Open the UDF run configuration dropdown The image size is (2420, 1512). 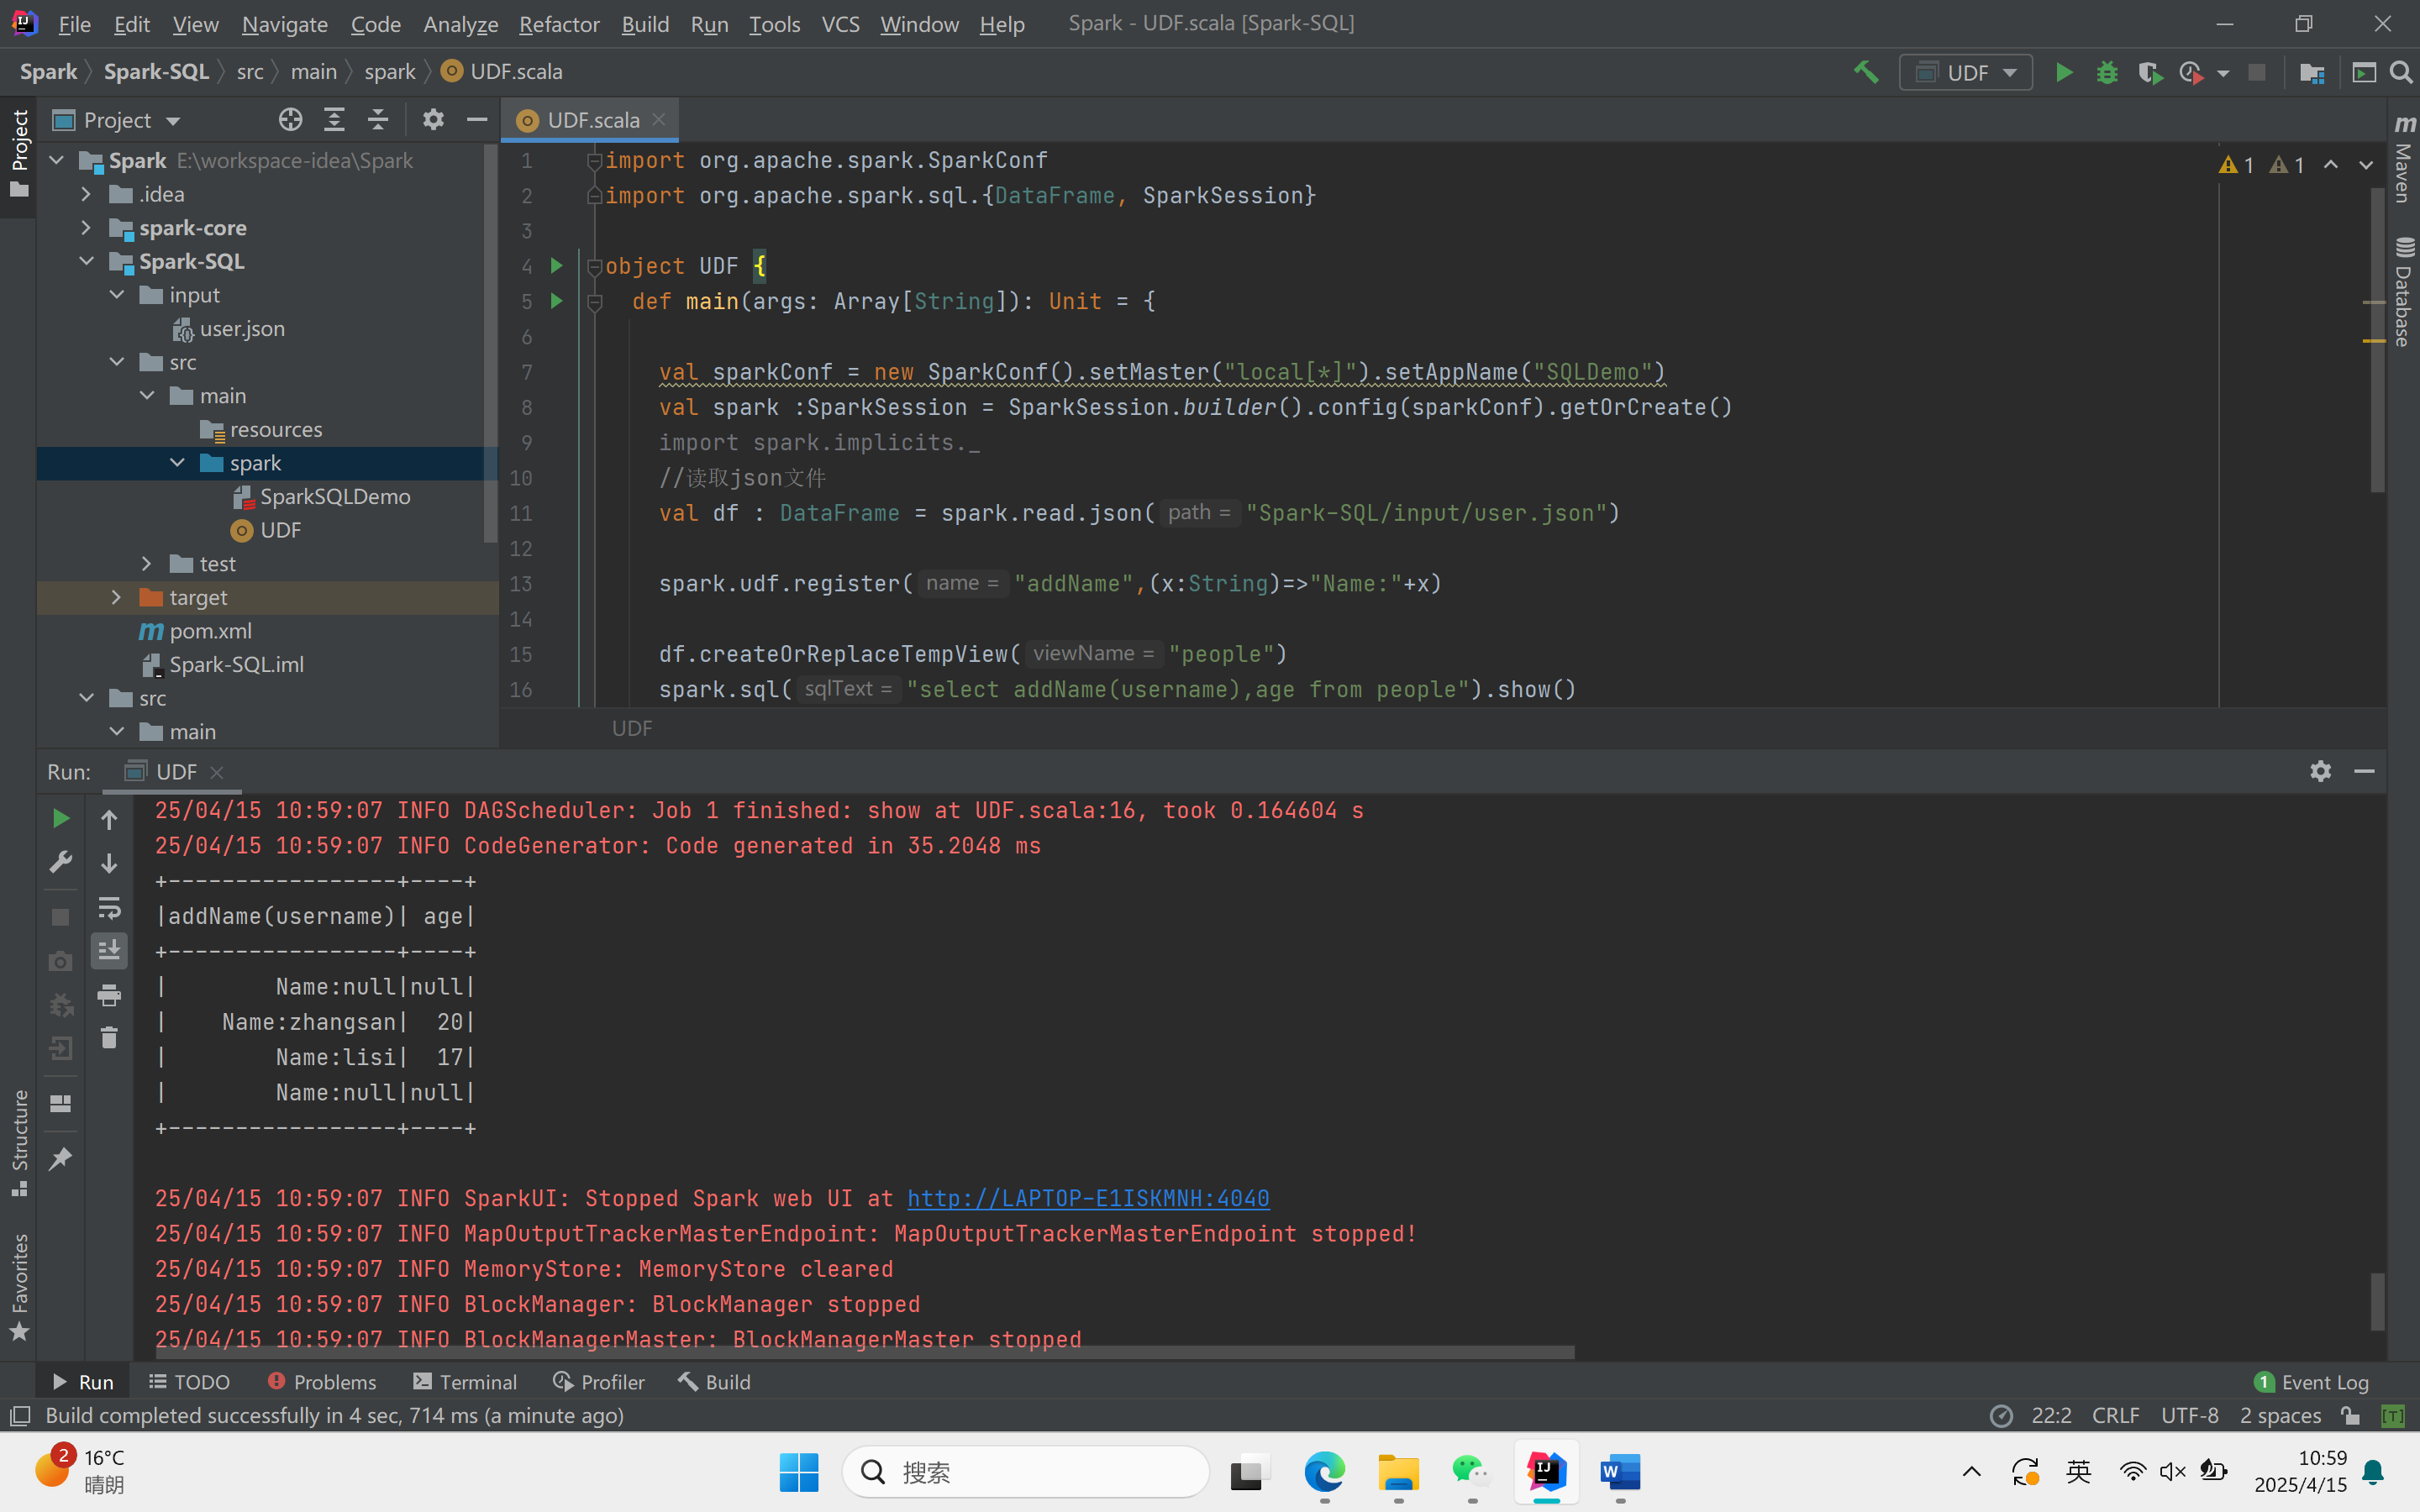(1966, 72)
